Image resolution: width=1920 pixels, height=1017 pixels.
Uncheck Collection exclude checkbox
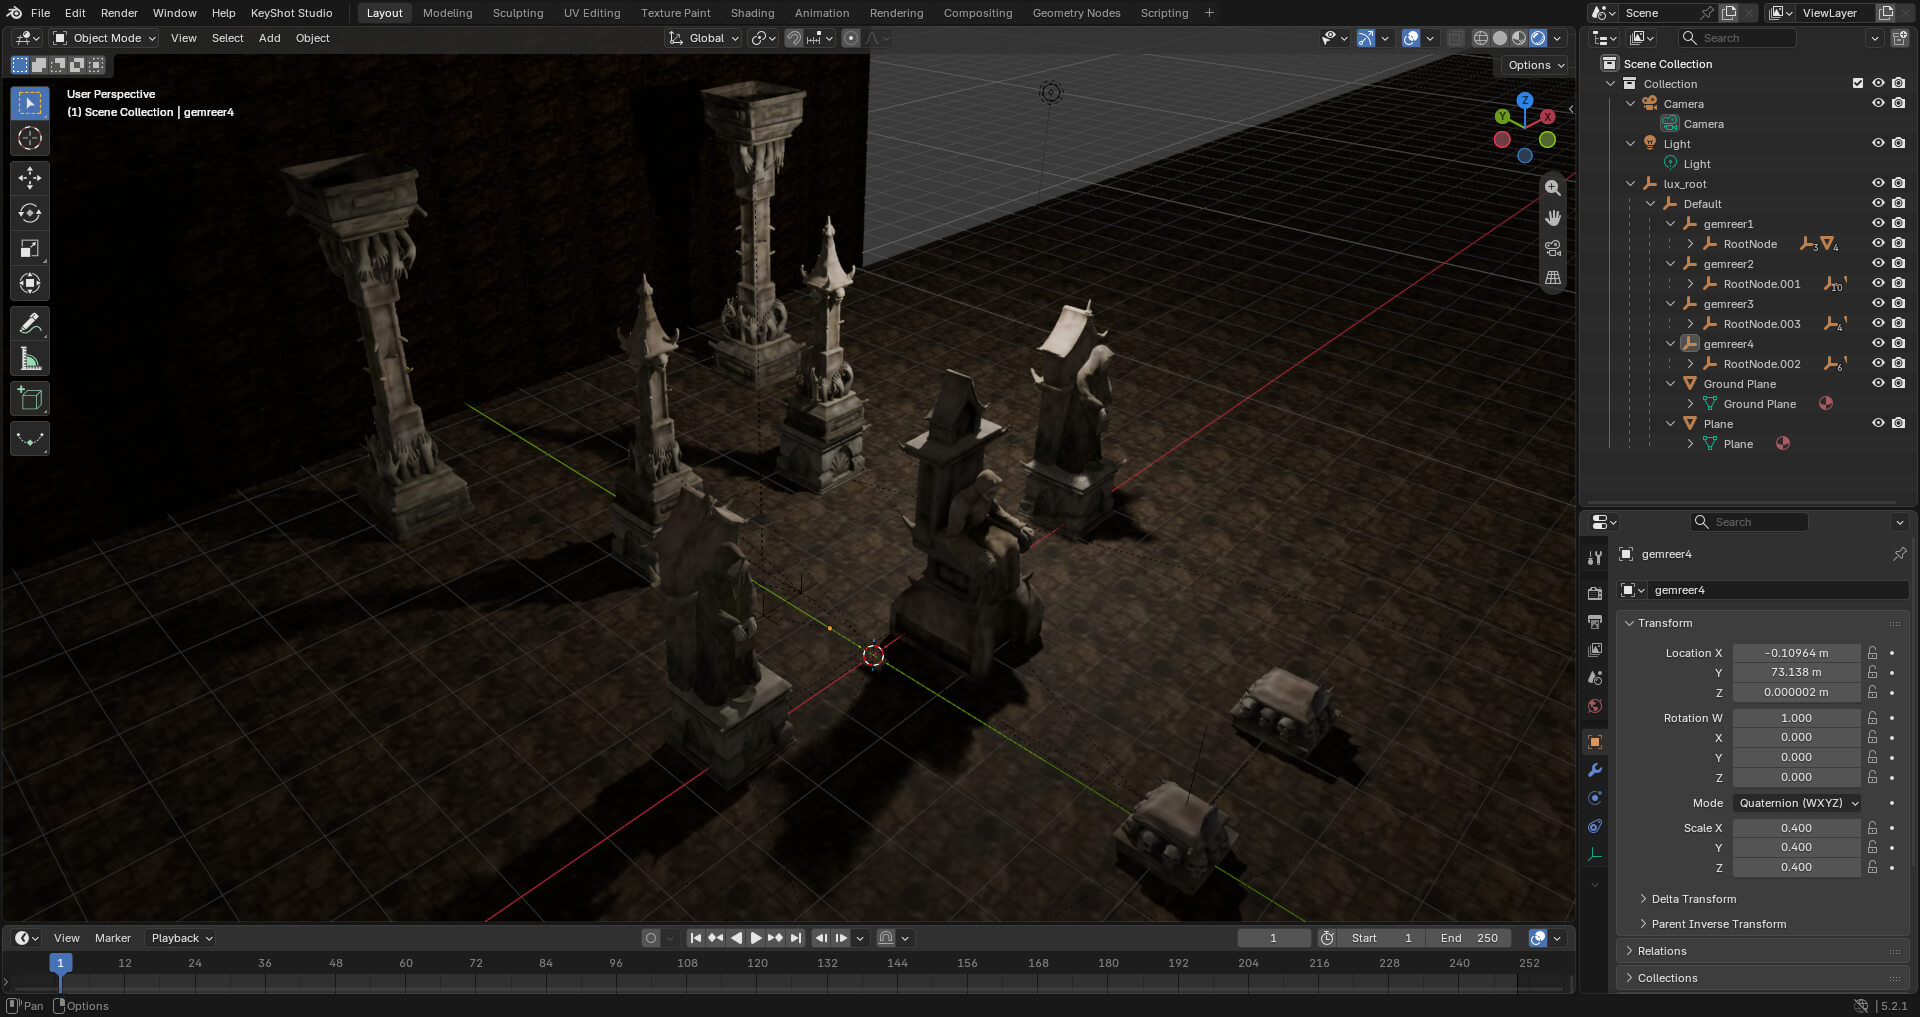tap(1858, 83)
